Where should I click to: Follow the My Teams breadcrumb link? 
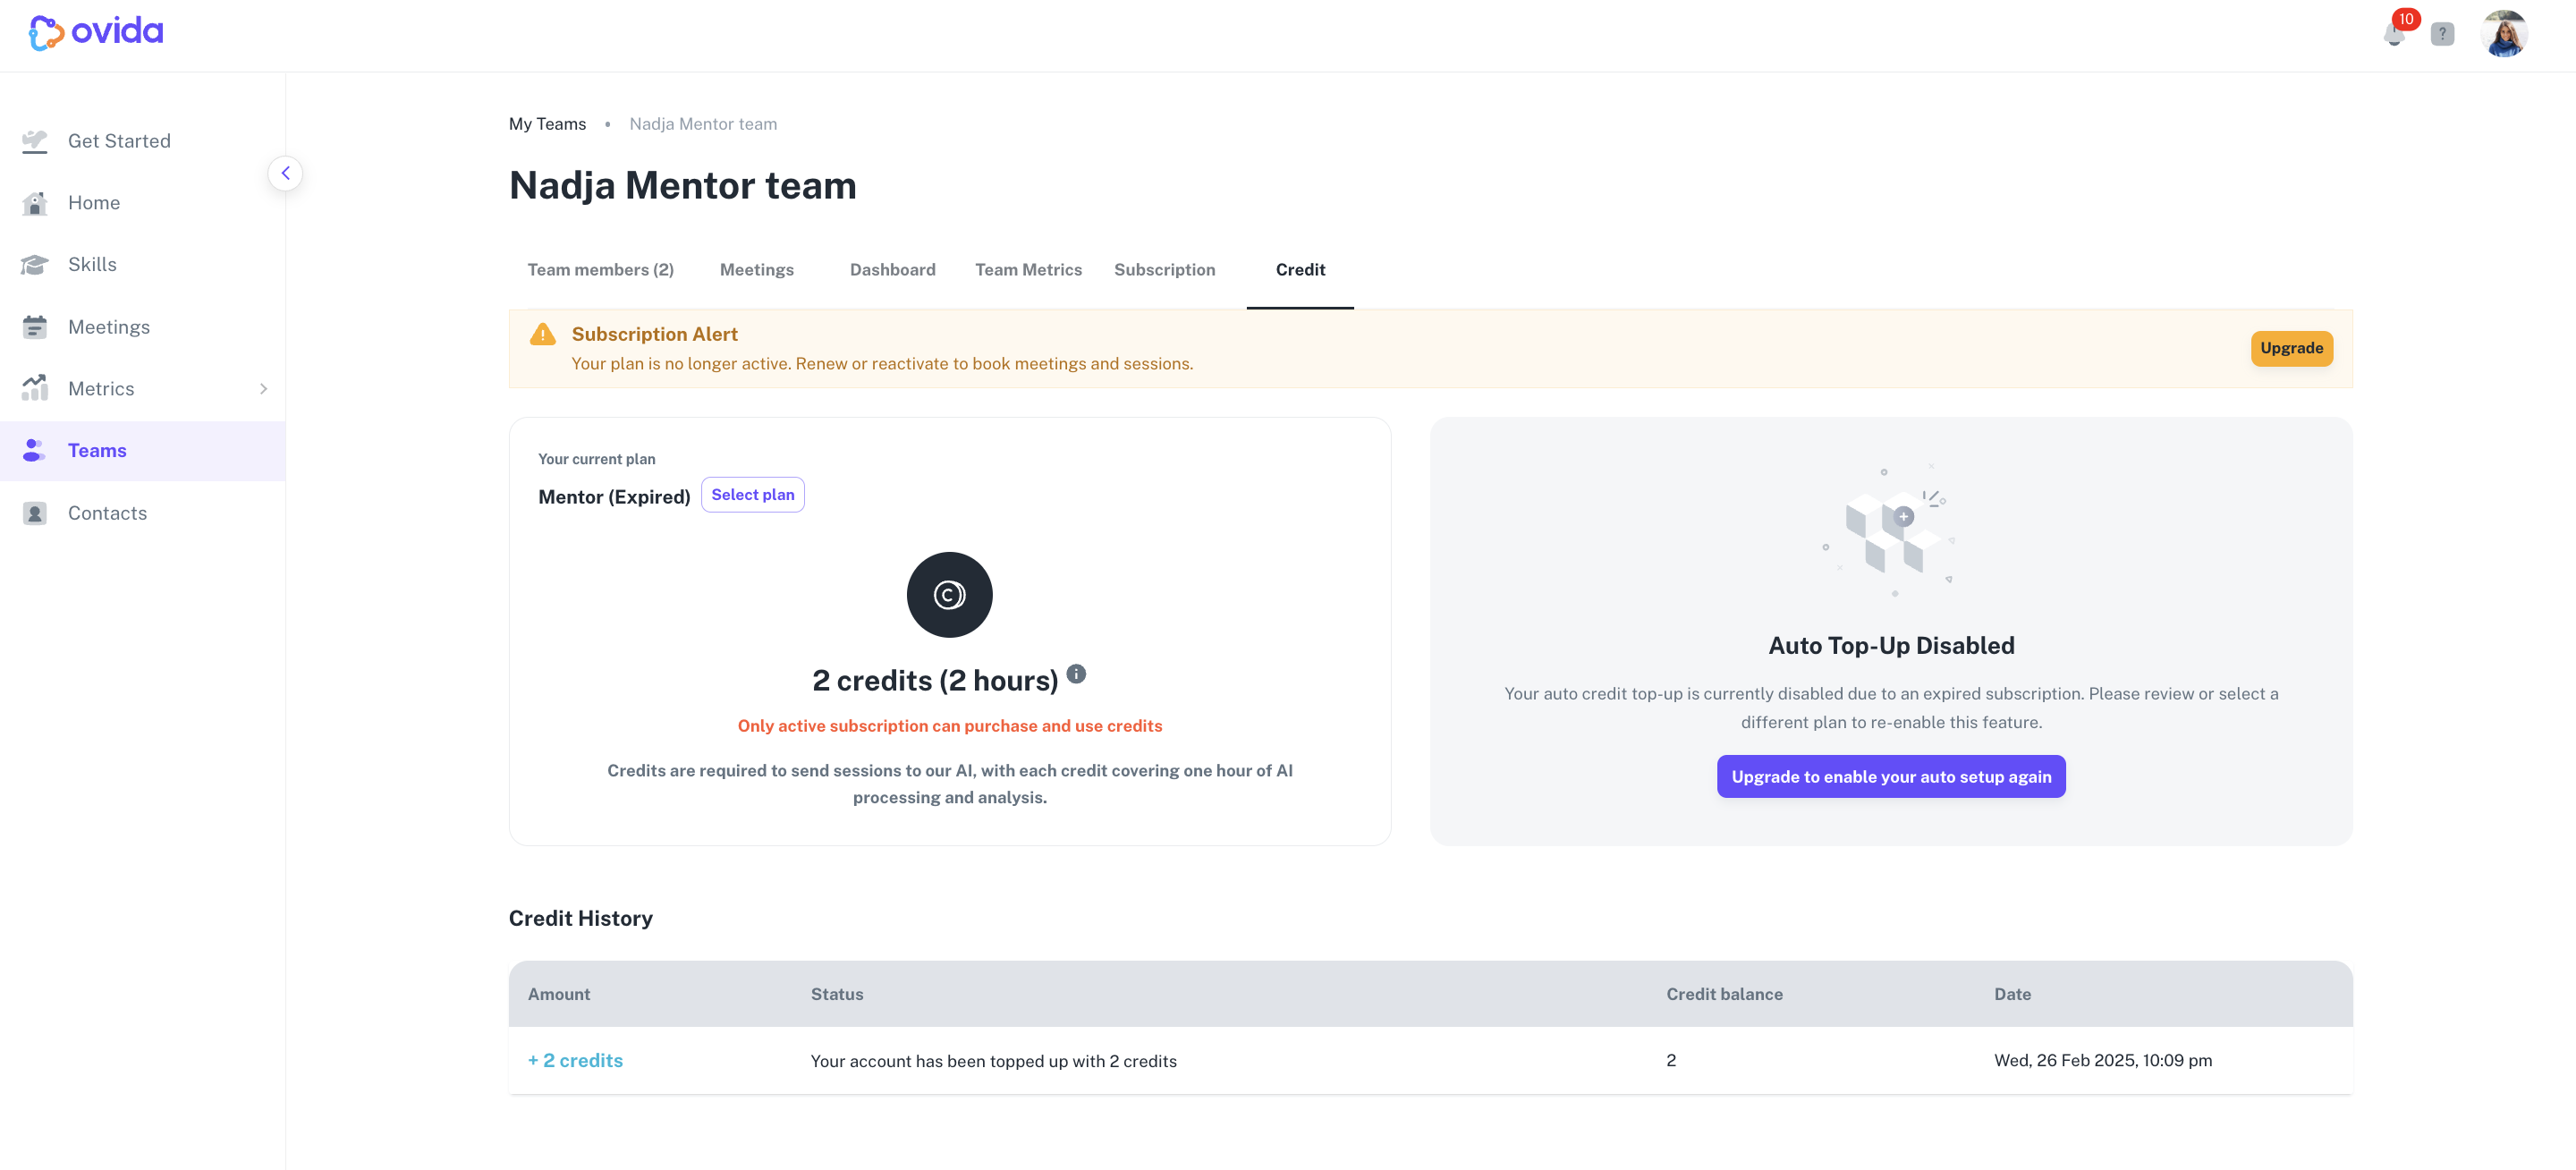[x=547, y=124]
